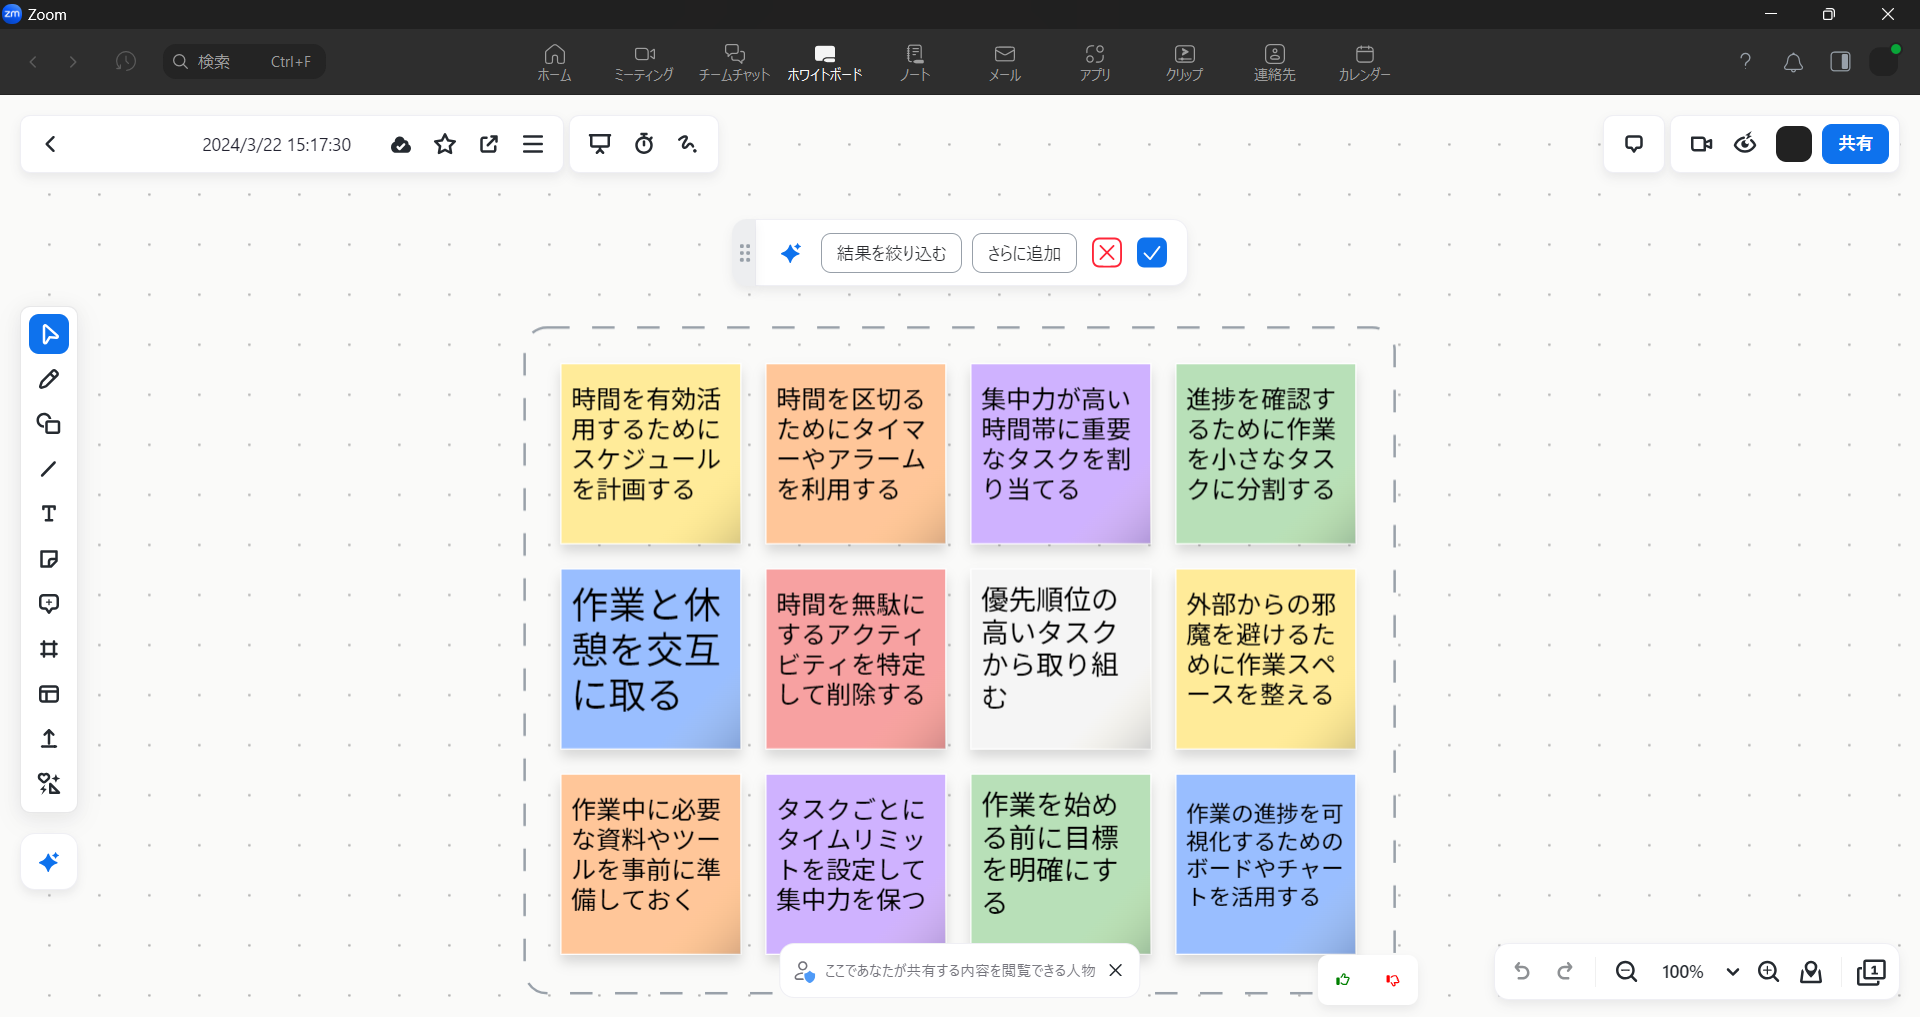Expand the 100% zoom level dropdown
This screenshot has width=1920, height=1017.
pos(1732,972)
